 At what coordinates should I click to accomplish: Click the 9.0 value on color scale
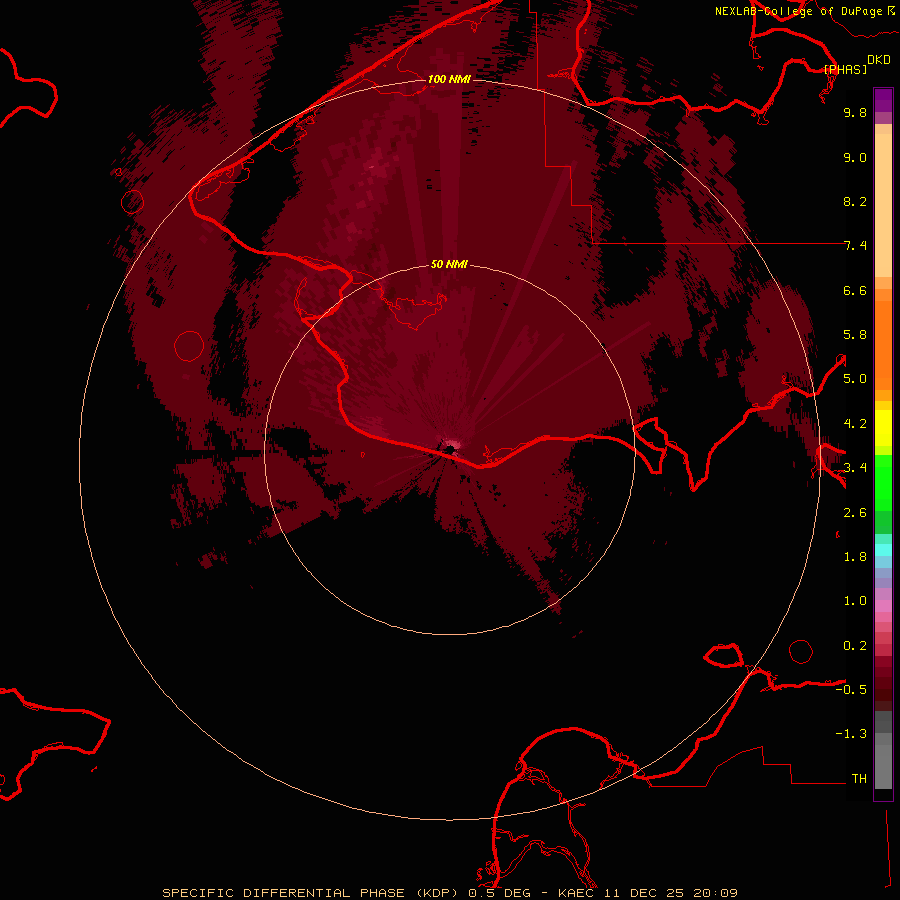pyautogui.click(x=855, y=157)
